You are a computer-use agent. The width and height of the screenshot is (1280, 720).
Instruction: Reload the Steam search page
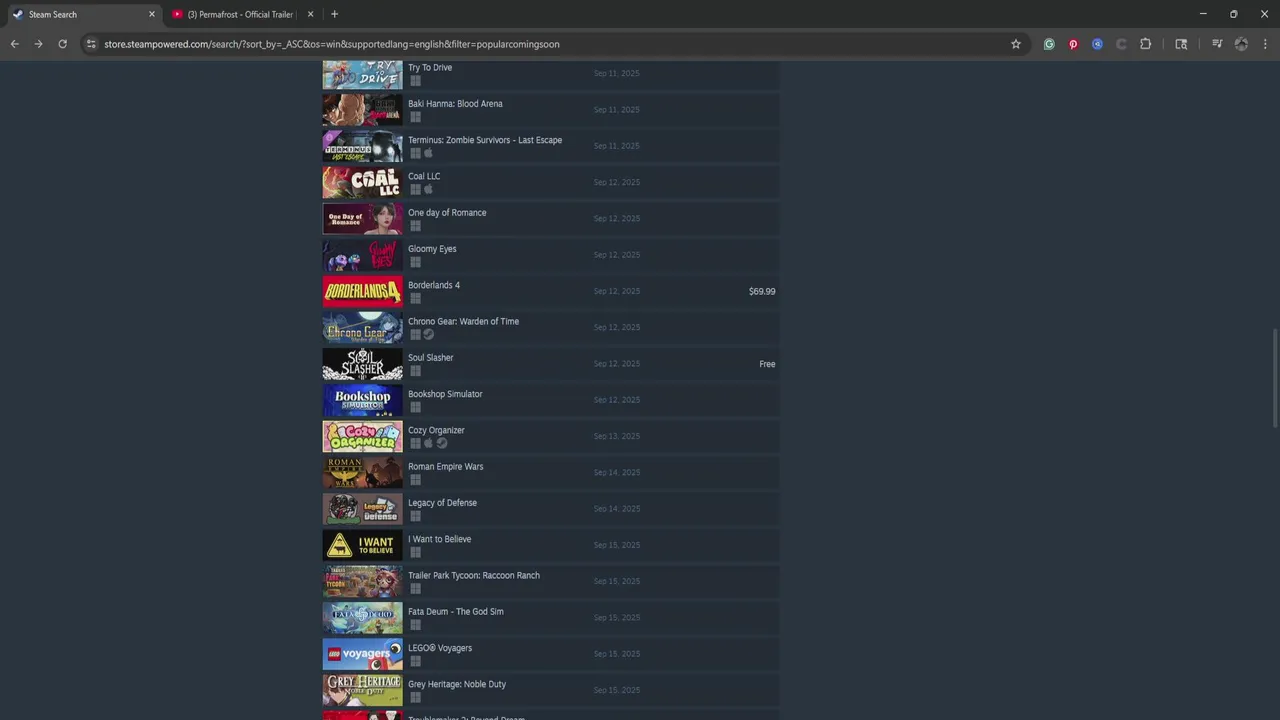[x=63, y=44]
